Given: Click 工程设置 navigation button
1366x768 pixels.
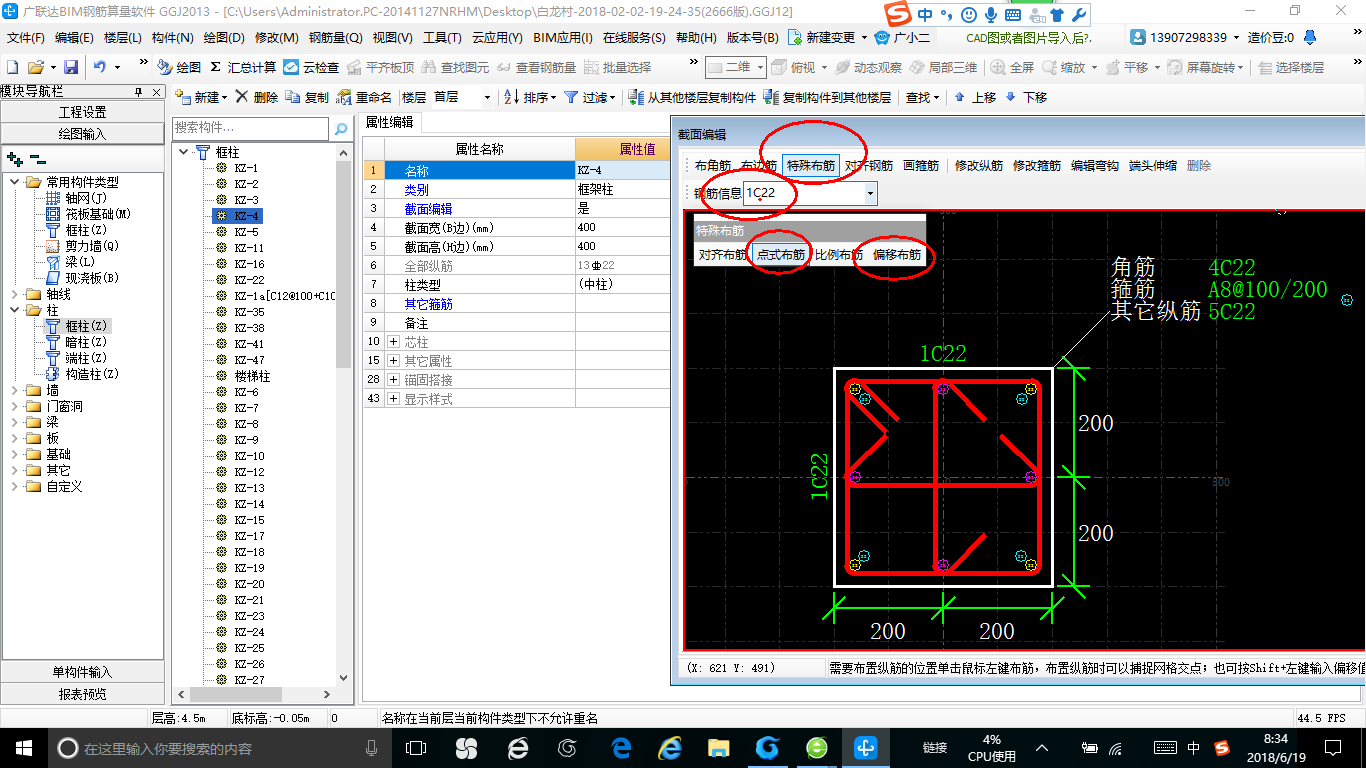Looking at the screenshot, I should (82, 112).
